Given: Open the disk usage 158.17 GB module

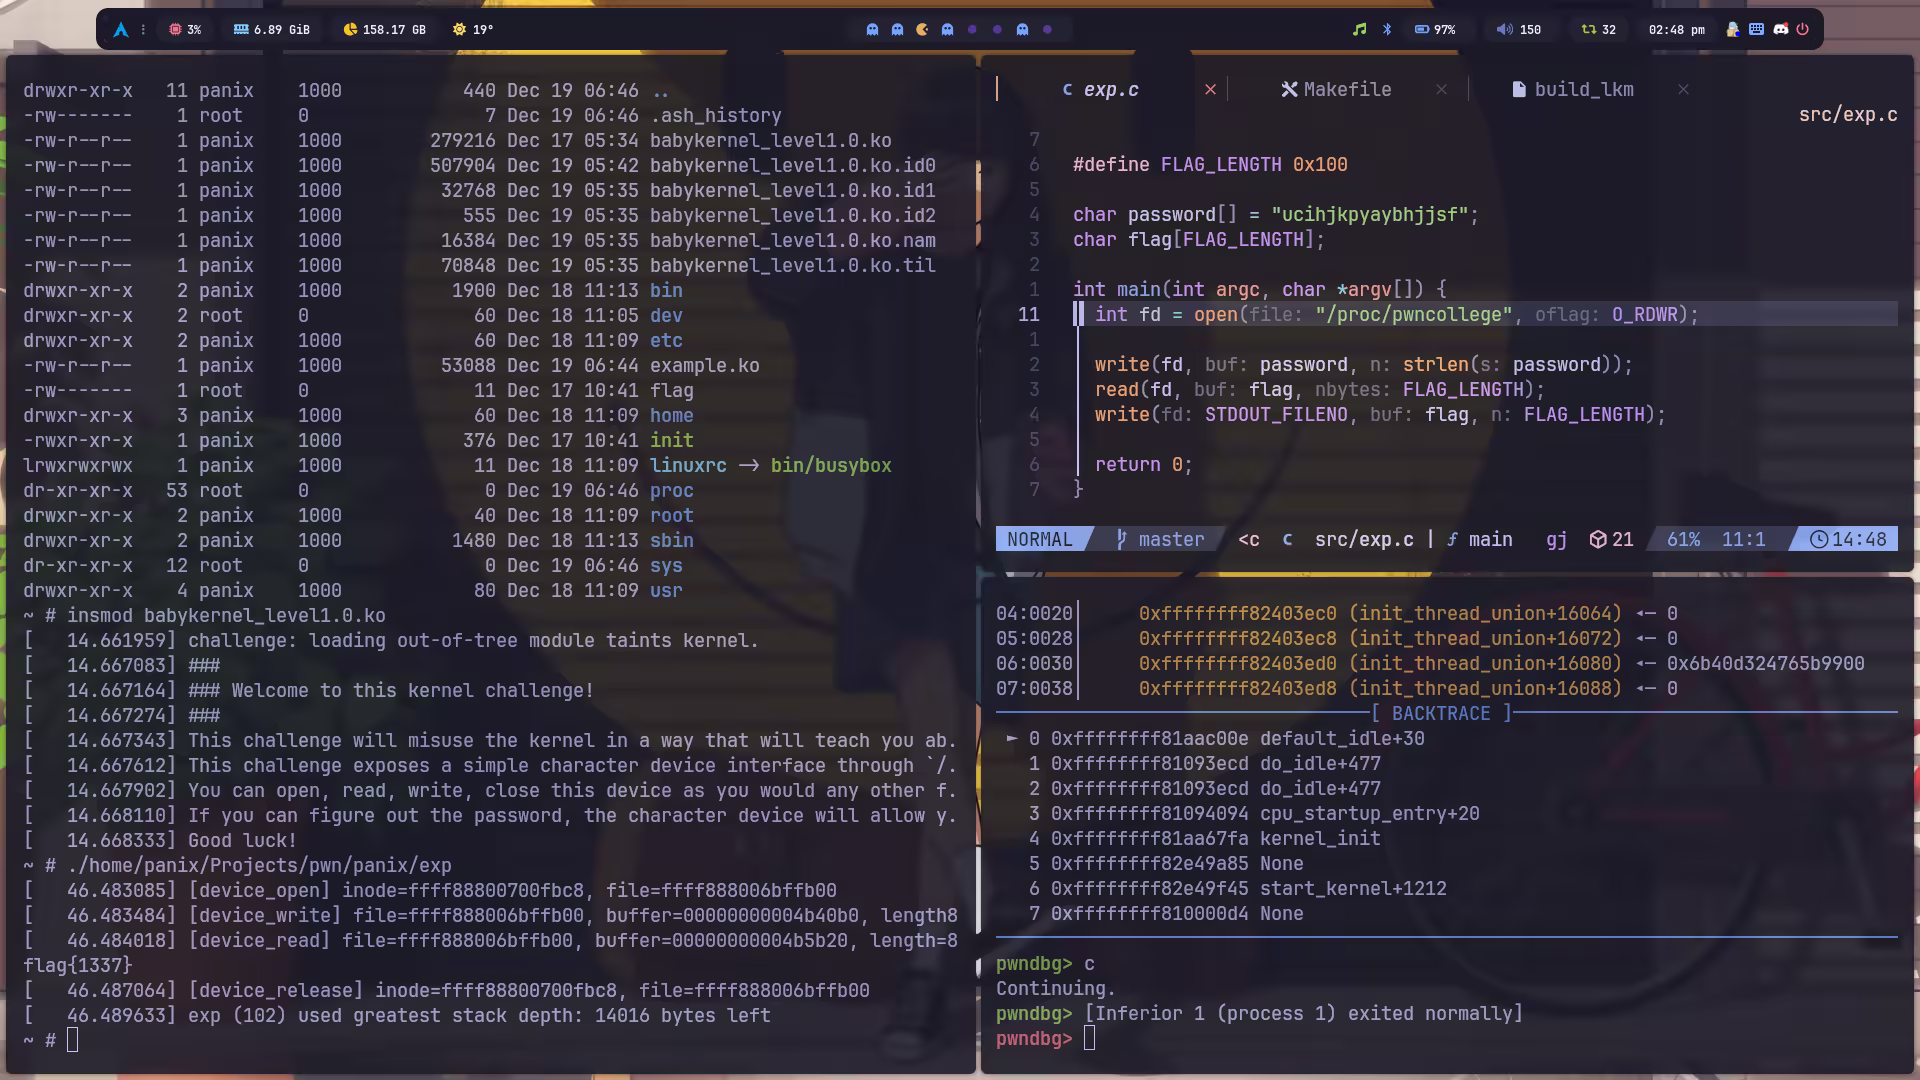Looking at the screenshot, I should click(384, 30).
